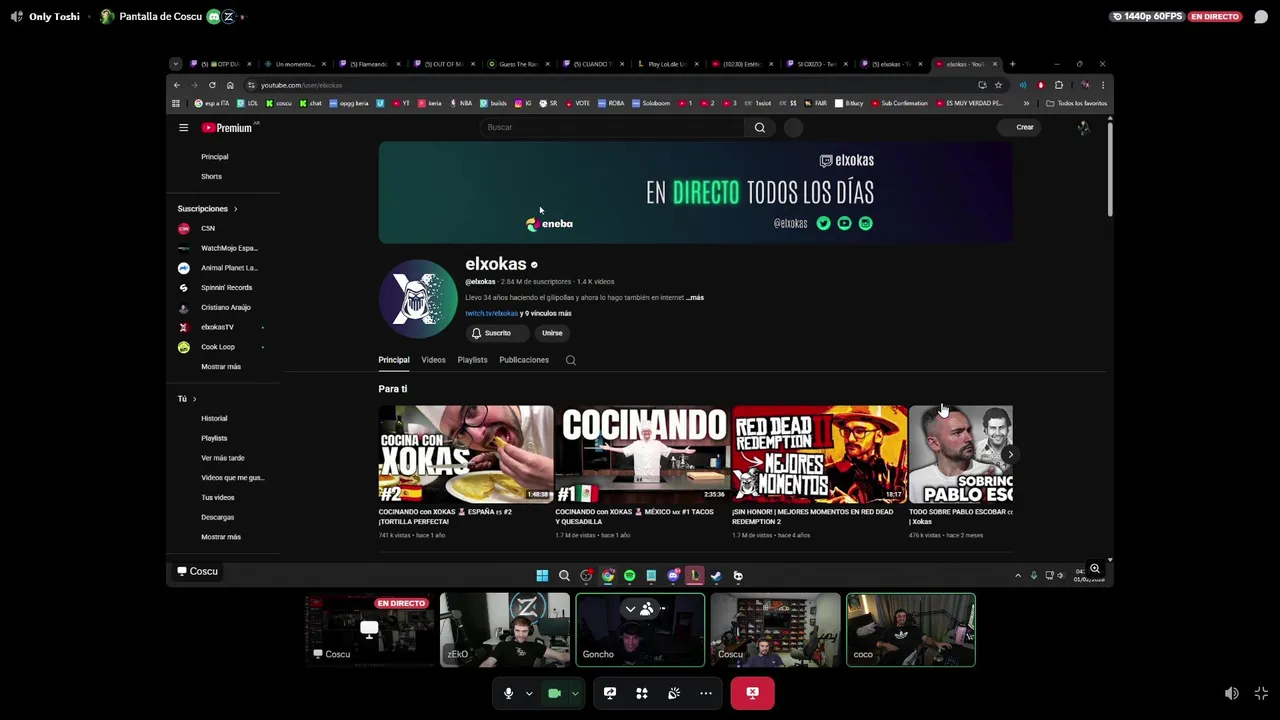Viewport: 1280px width, 720px height.
Task: Click the YouTube Buscar search field
Action: click(612, 127)
